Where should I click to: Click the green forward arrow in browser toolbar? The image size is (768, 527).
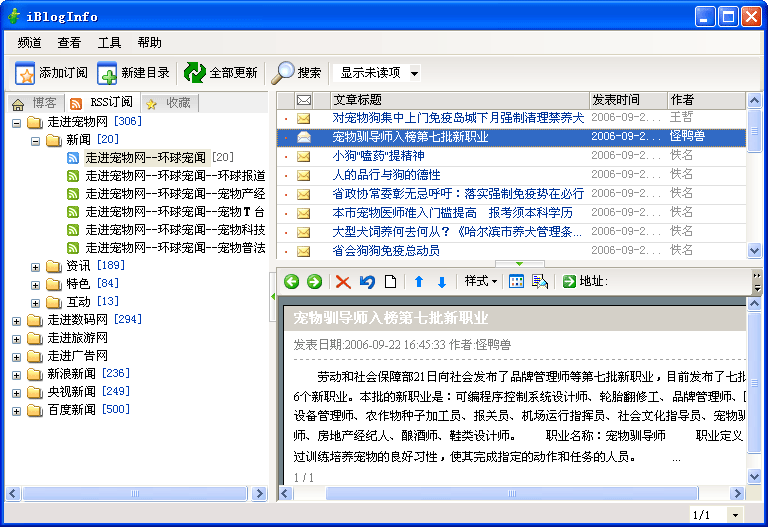[x=314, y=282]
